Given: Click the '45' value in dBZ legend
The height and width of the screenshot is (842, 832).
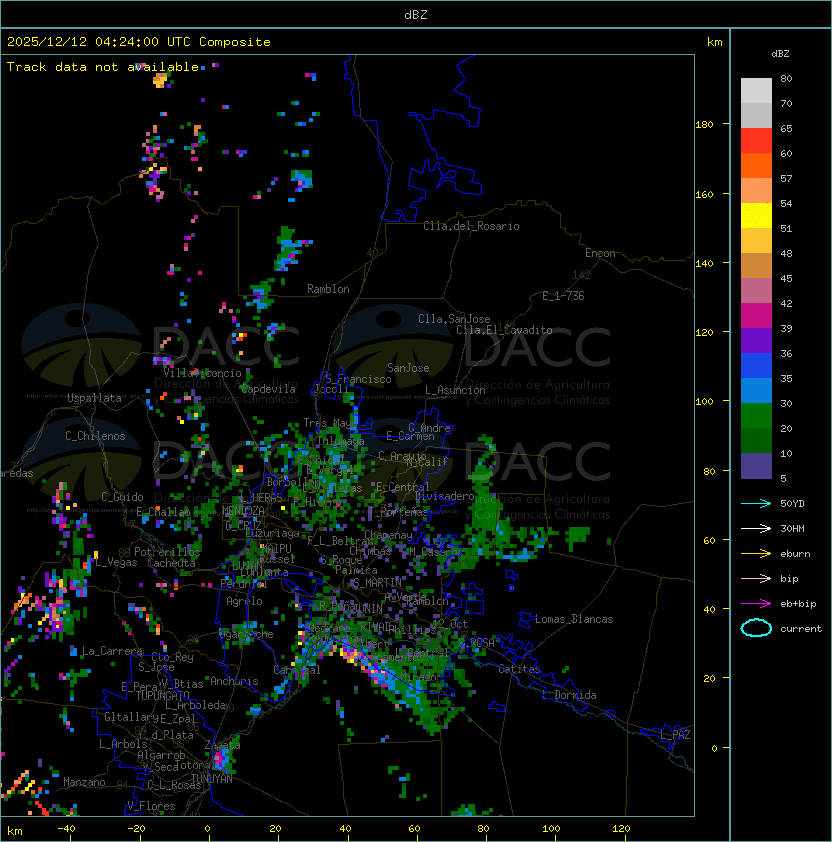Looking at the screenshot, I should pos(786,278).
